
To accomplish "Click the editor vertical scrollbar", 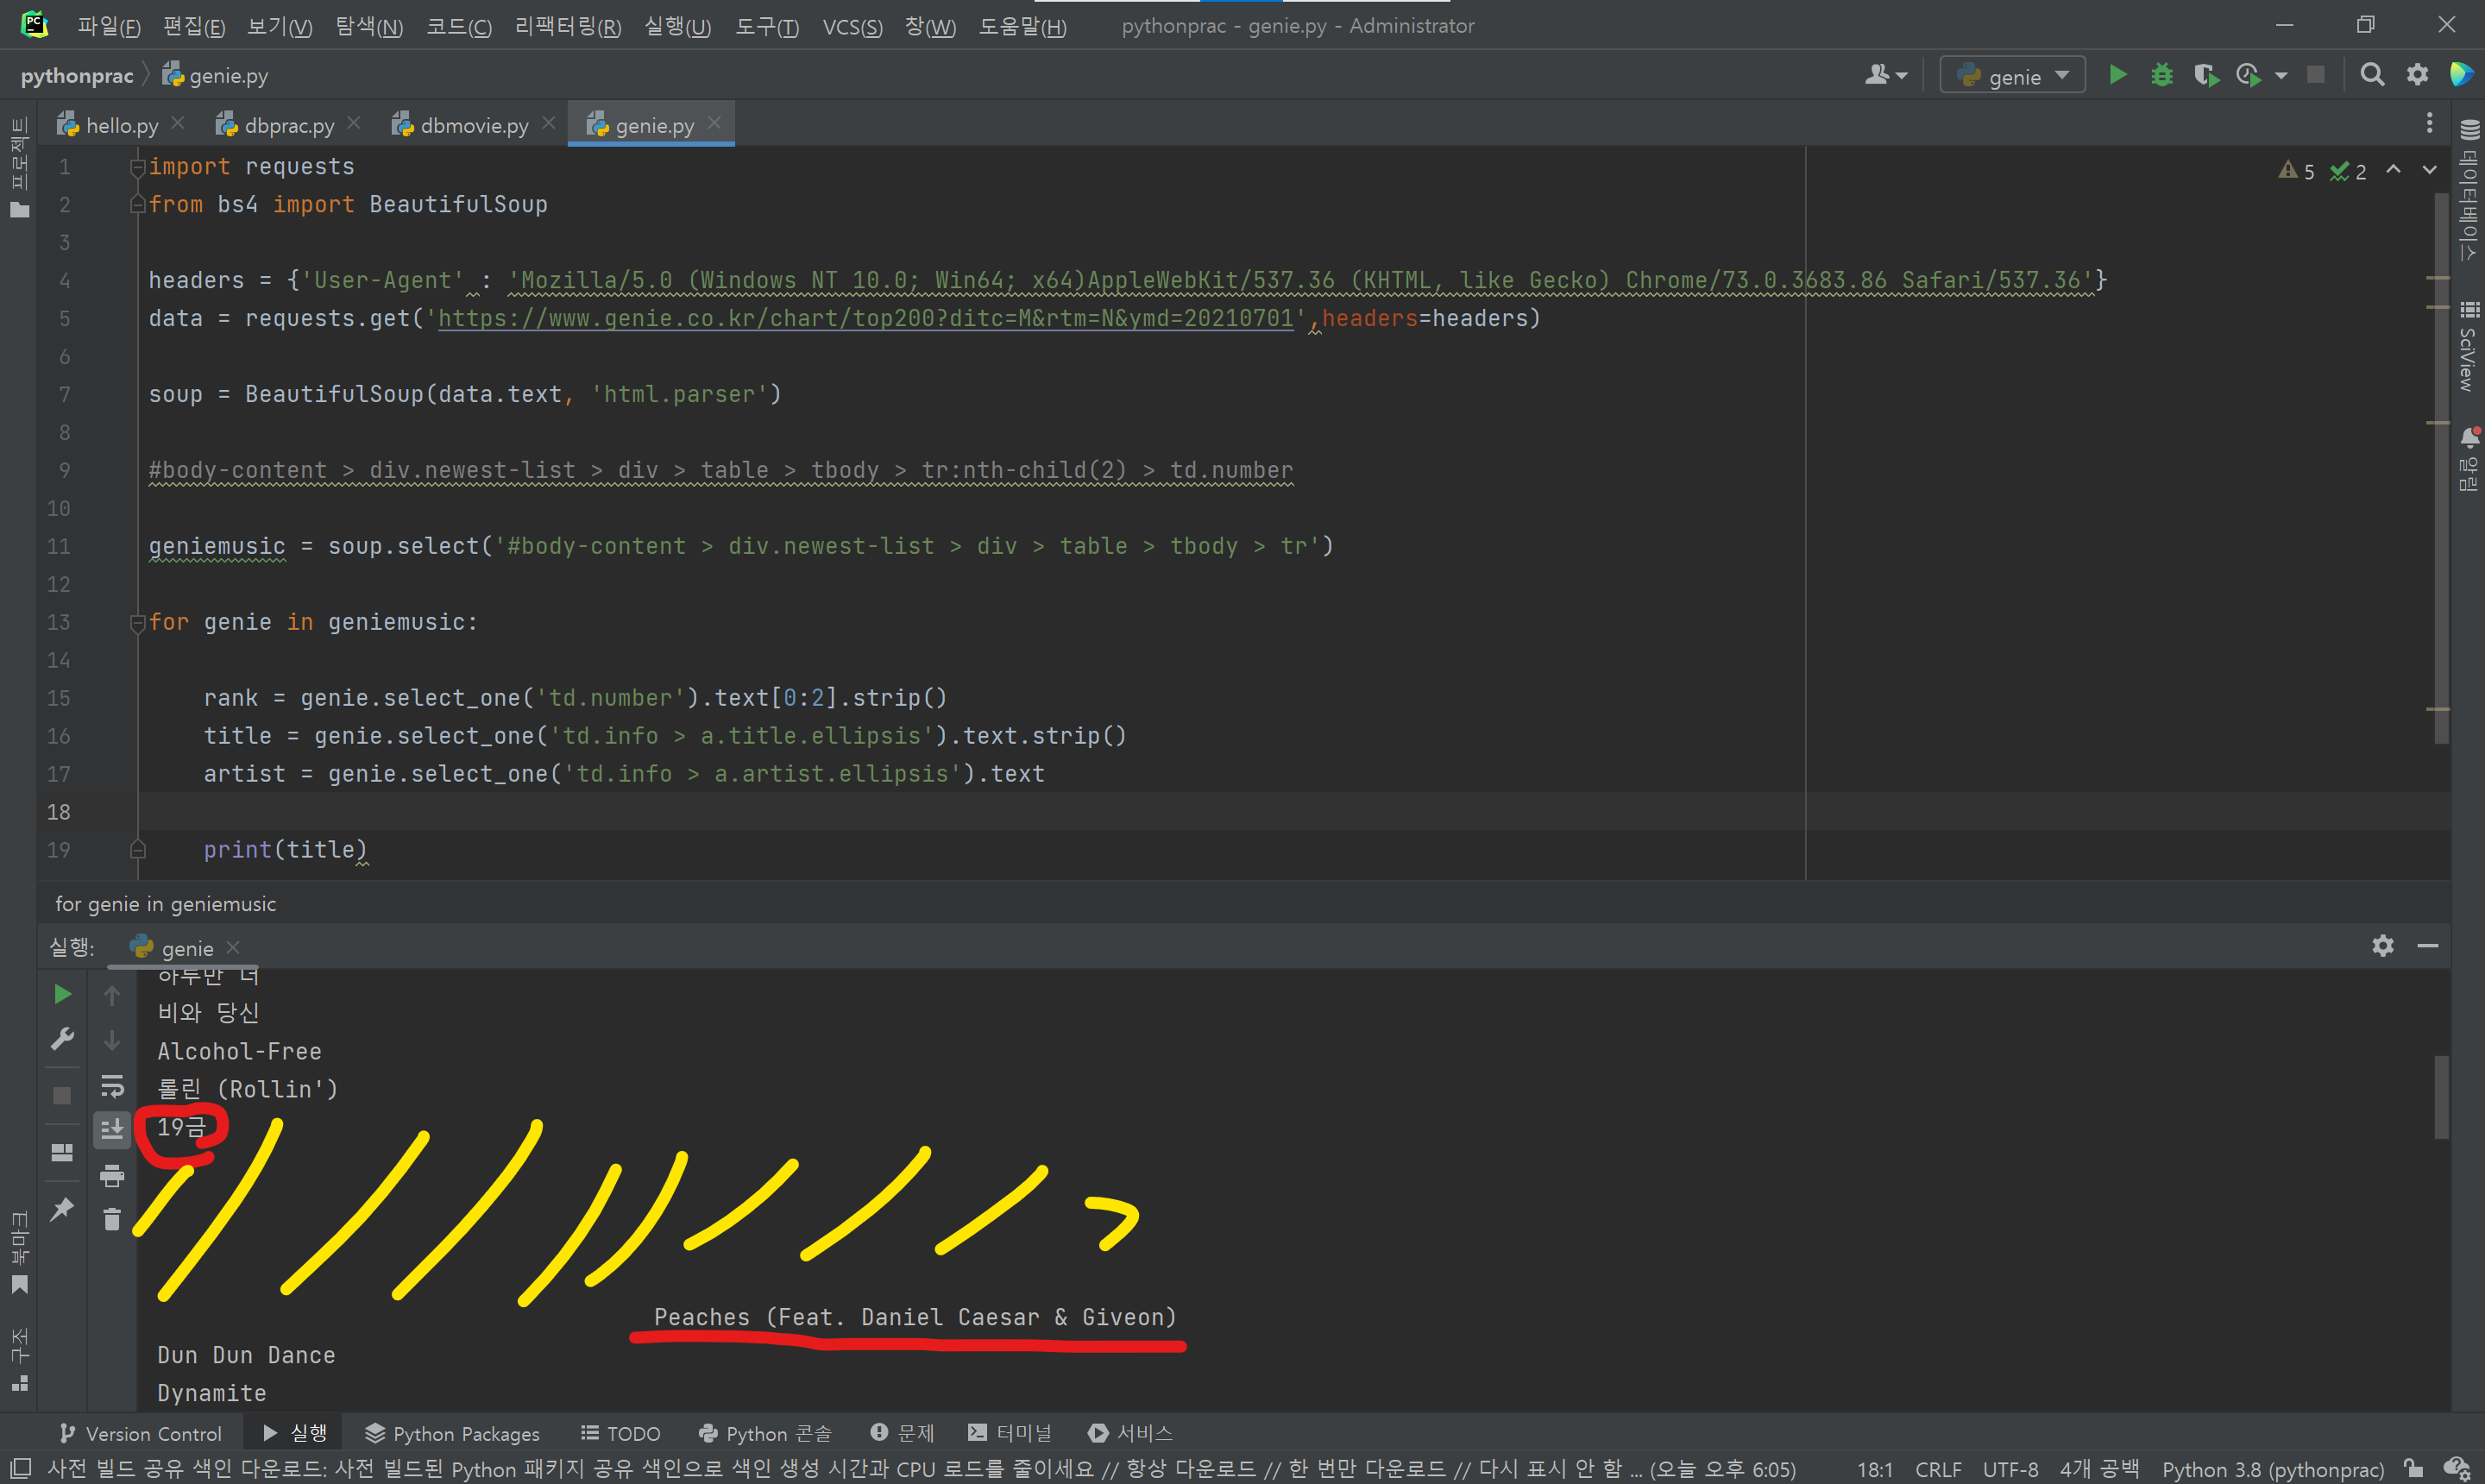I will [2441, 468].
